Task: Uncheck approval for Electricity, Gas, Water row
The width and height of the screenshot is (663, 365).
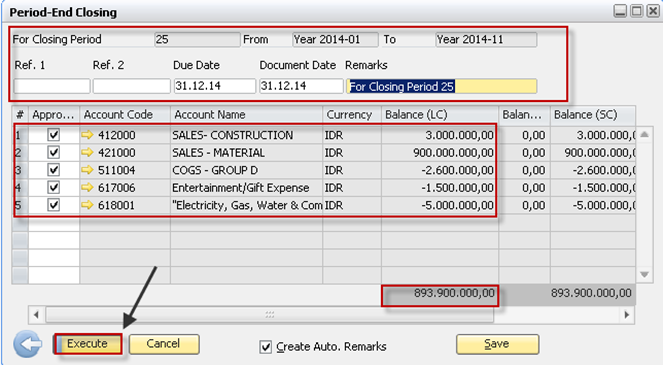Action: pos(54,205)
